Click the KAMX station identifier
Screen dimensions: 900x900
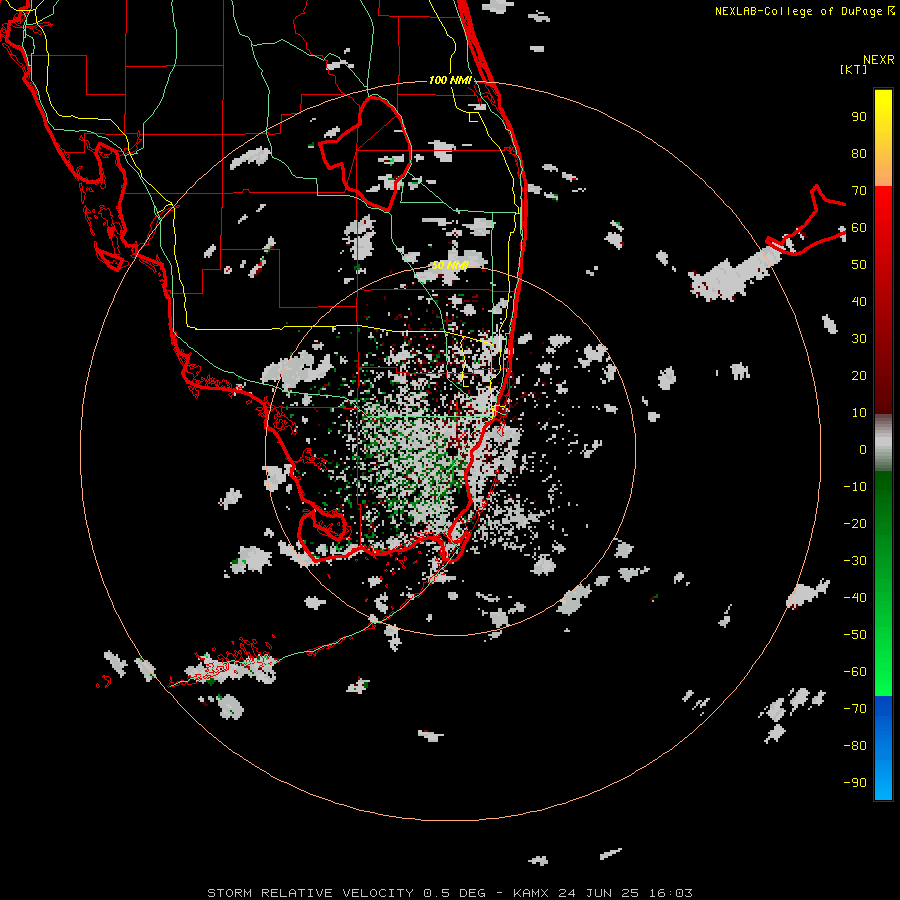pyautogui.click(x=531, y=893)
